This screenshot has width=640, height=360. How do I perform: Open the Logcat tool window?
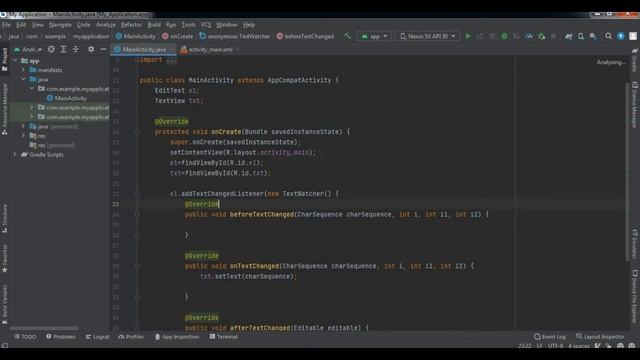click(x=98, y=337)
